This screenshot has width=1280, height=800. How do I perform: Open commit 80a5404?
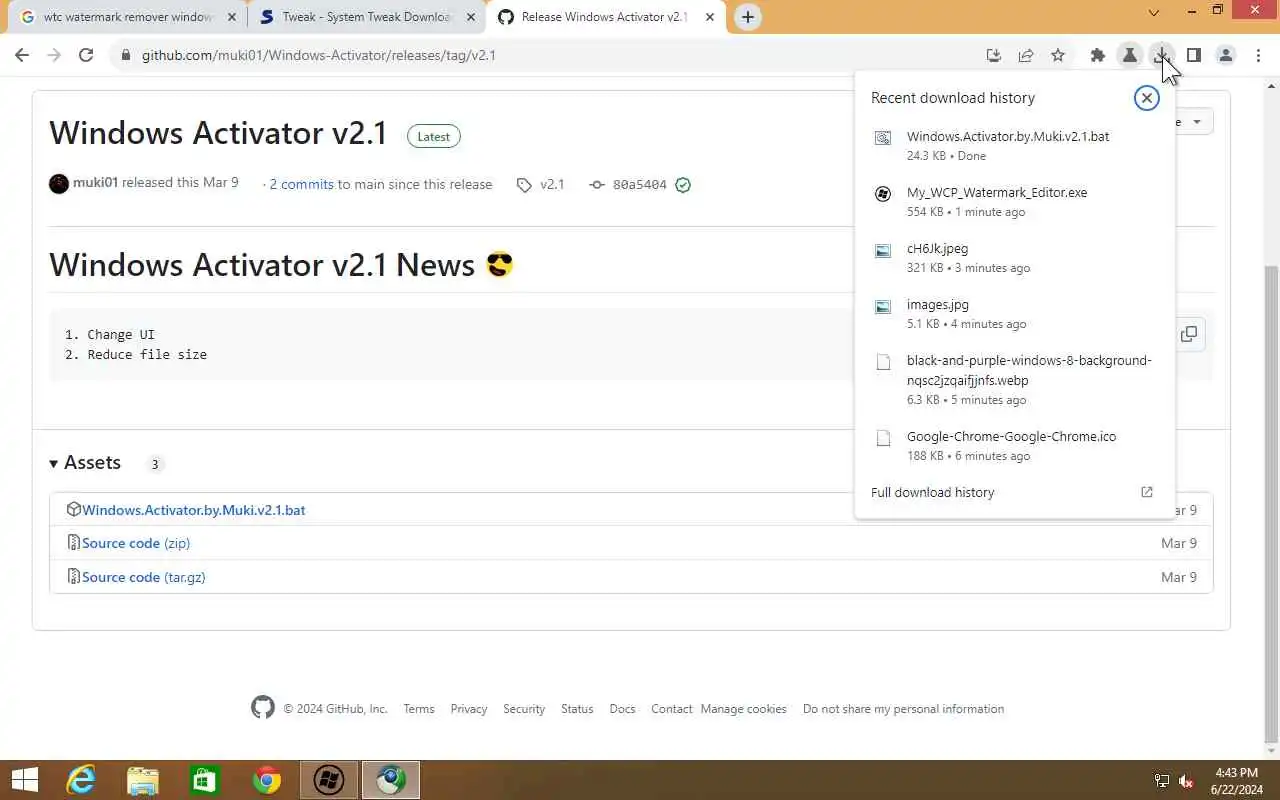tap(639, 184)
